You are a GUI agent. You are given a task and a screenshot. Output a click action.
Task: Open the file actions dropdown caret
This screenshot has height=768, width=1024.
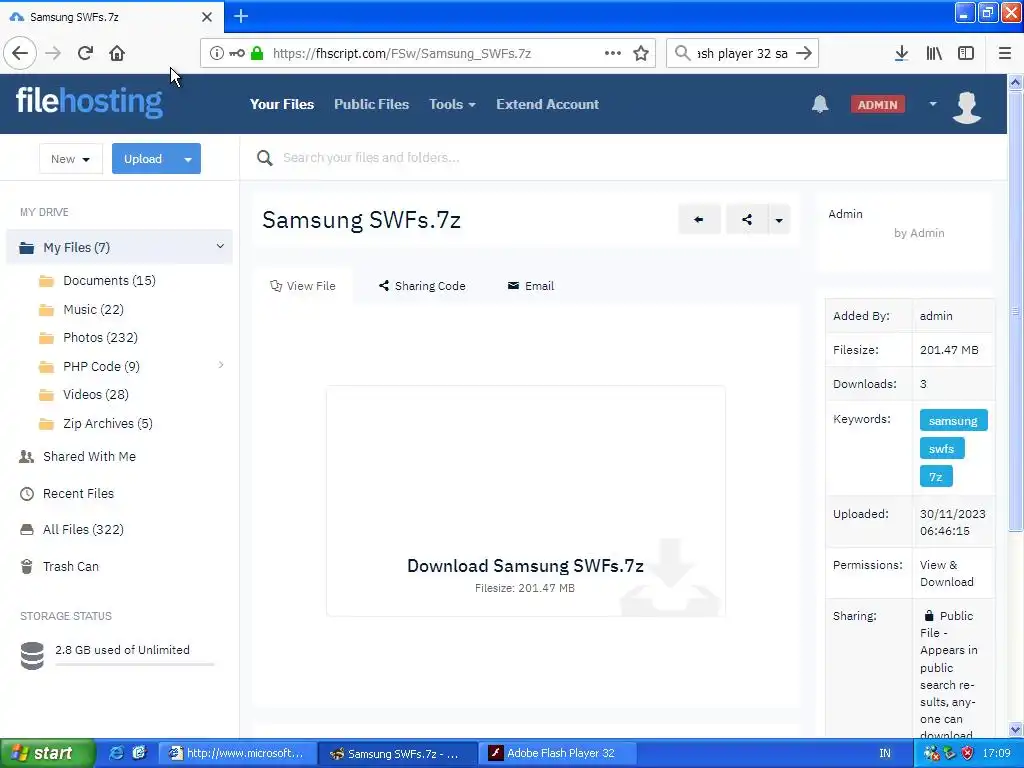coord(779,219)
